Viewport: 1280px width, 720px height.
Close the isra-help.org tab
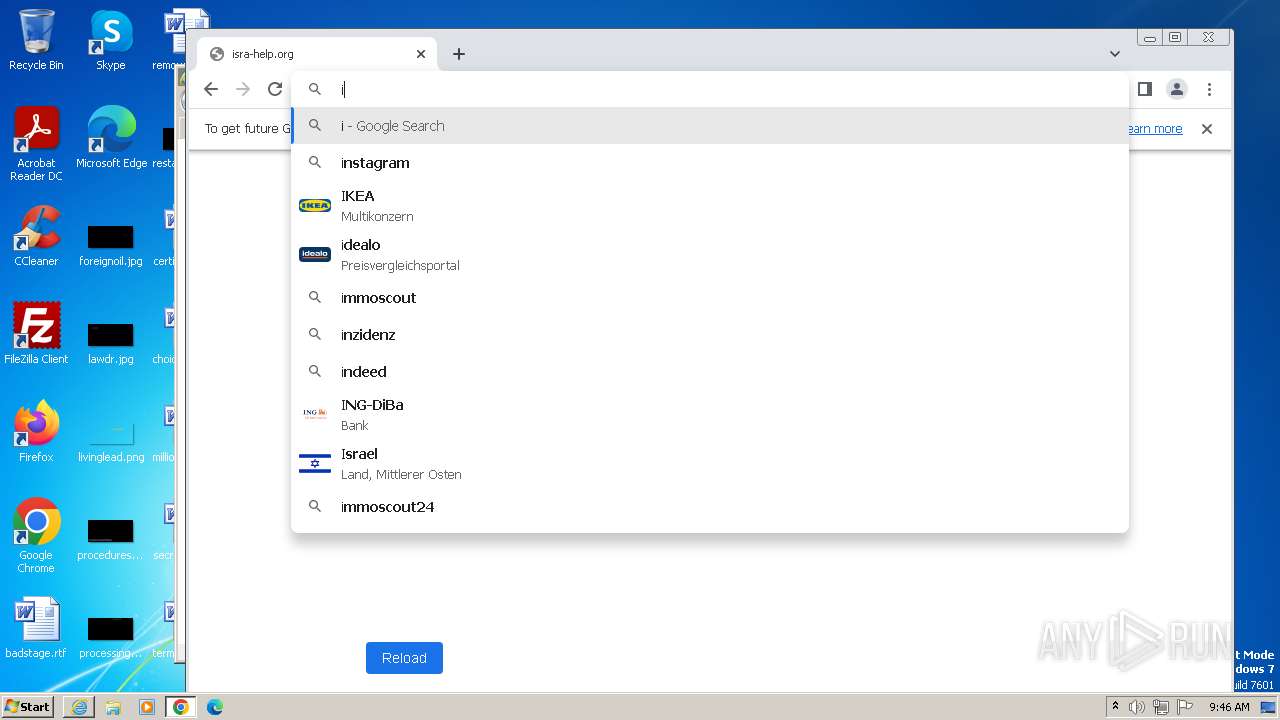[421, 54]
